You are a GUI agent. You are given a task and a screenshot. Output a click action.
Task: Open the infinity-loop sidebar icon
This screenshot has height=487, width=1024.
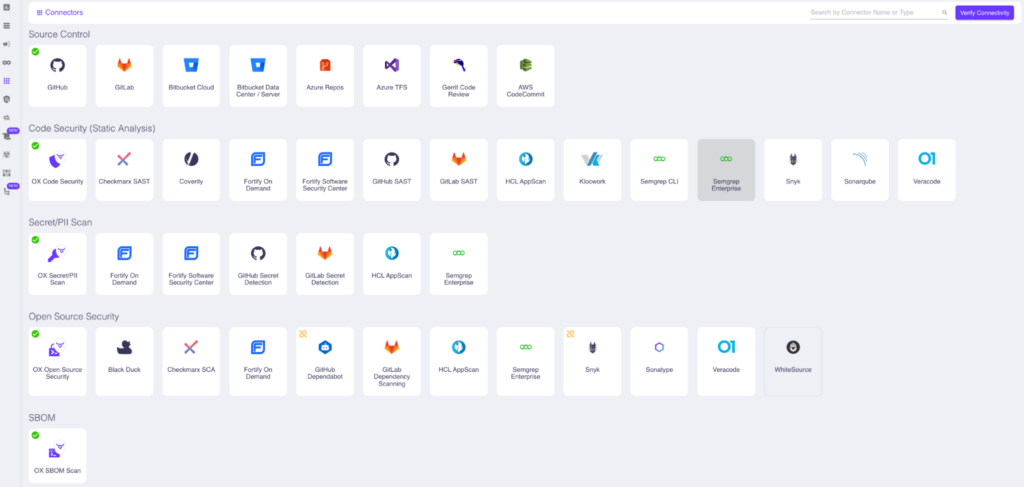(7, 63)
